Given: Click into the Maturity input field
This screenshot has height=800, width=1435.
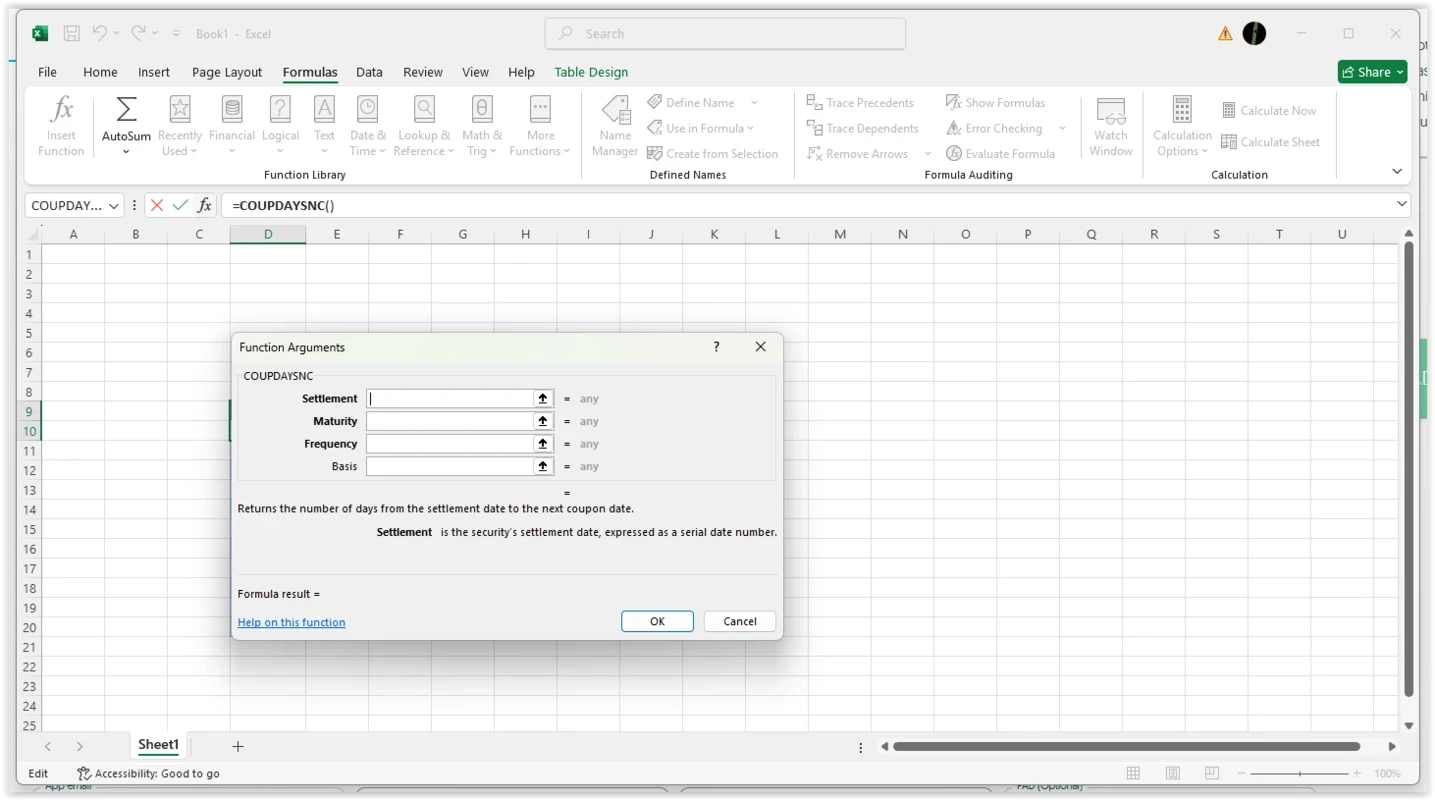Looking at the screenshot, I should coord(450,421).
